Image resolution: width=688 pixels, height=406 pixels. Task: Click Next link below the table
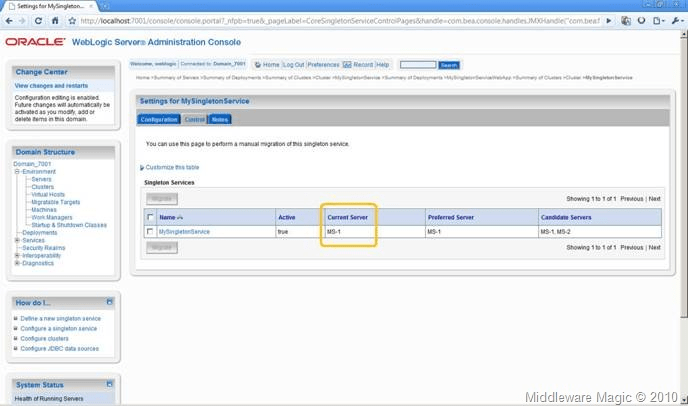655,248
